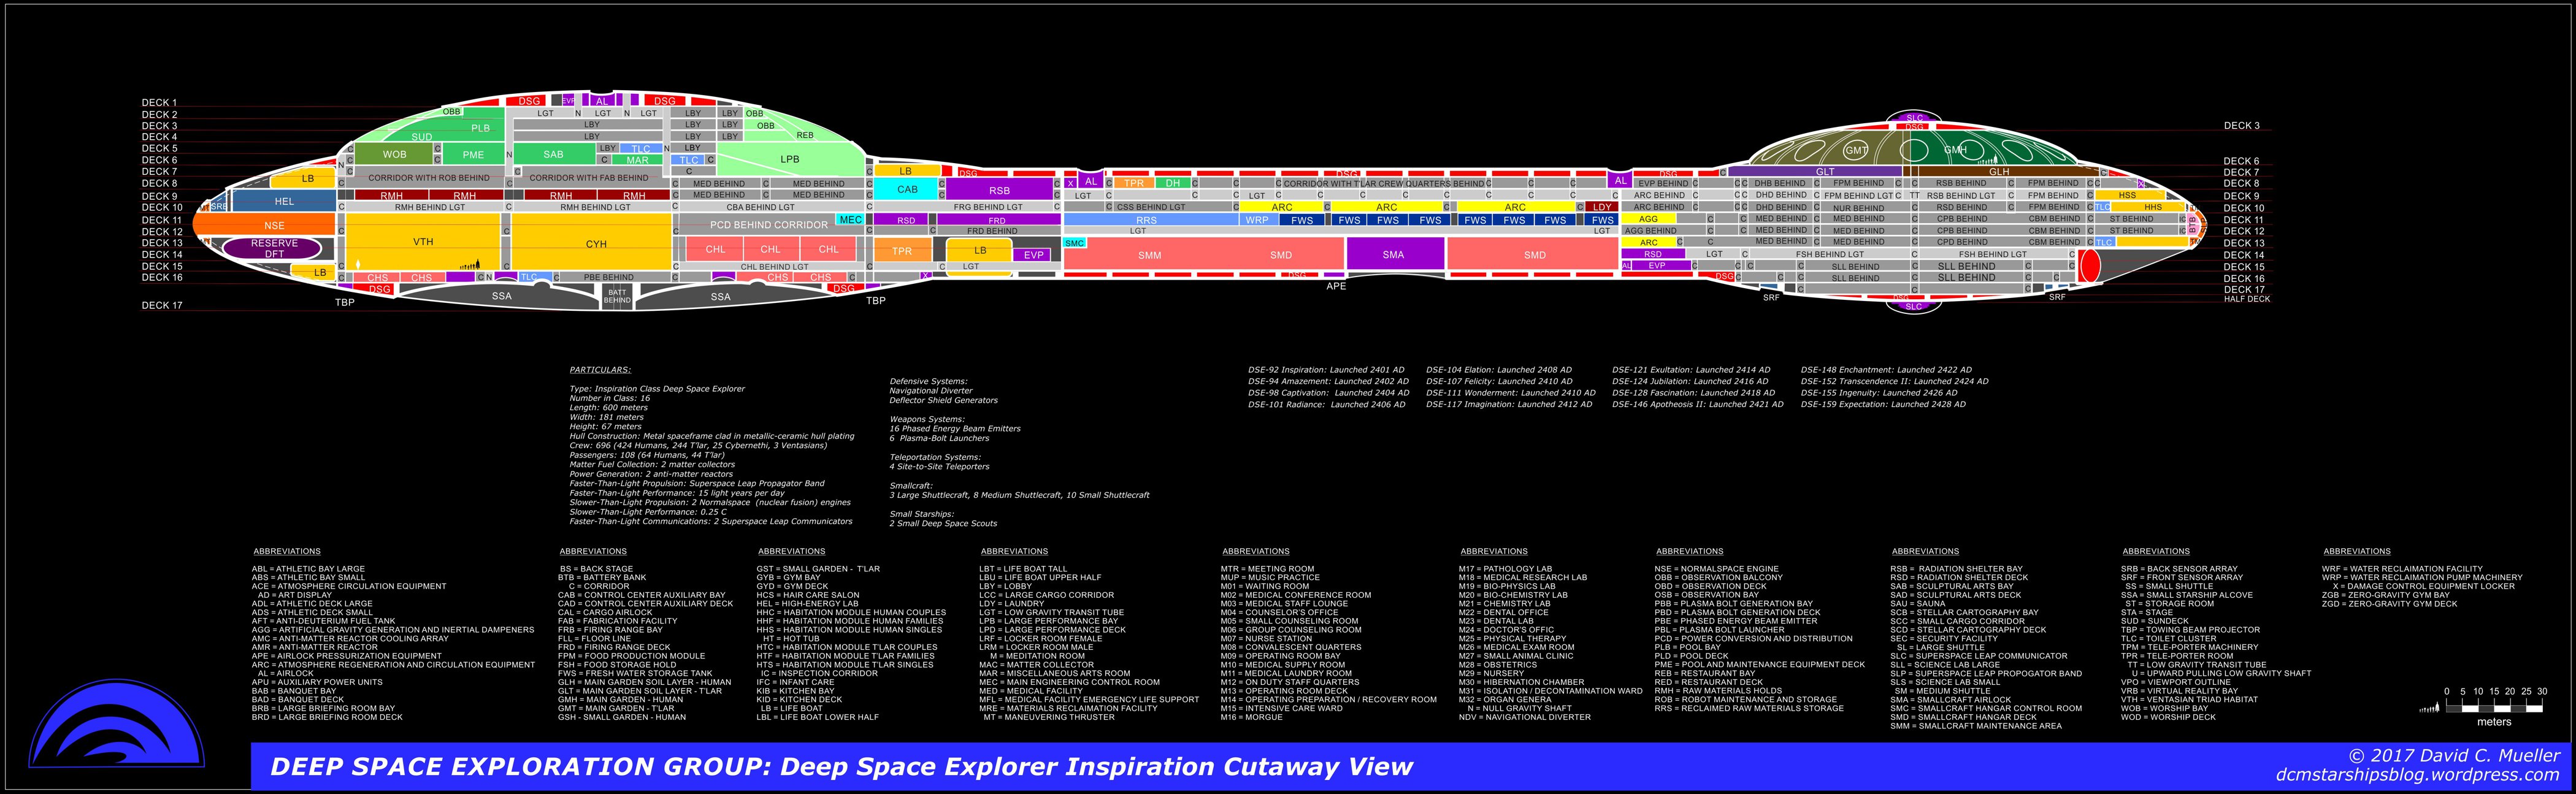Click the "DECK 4" label
This screenshot has height=794, width=2576.
coord(159,137)
